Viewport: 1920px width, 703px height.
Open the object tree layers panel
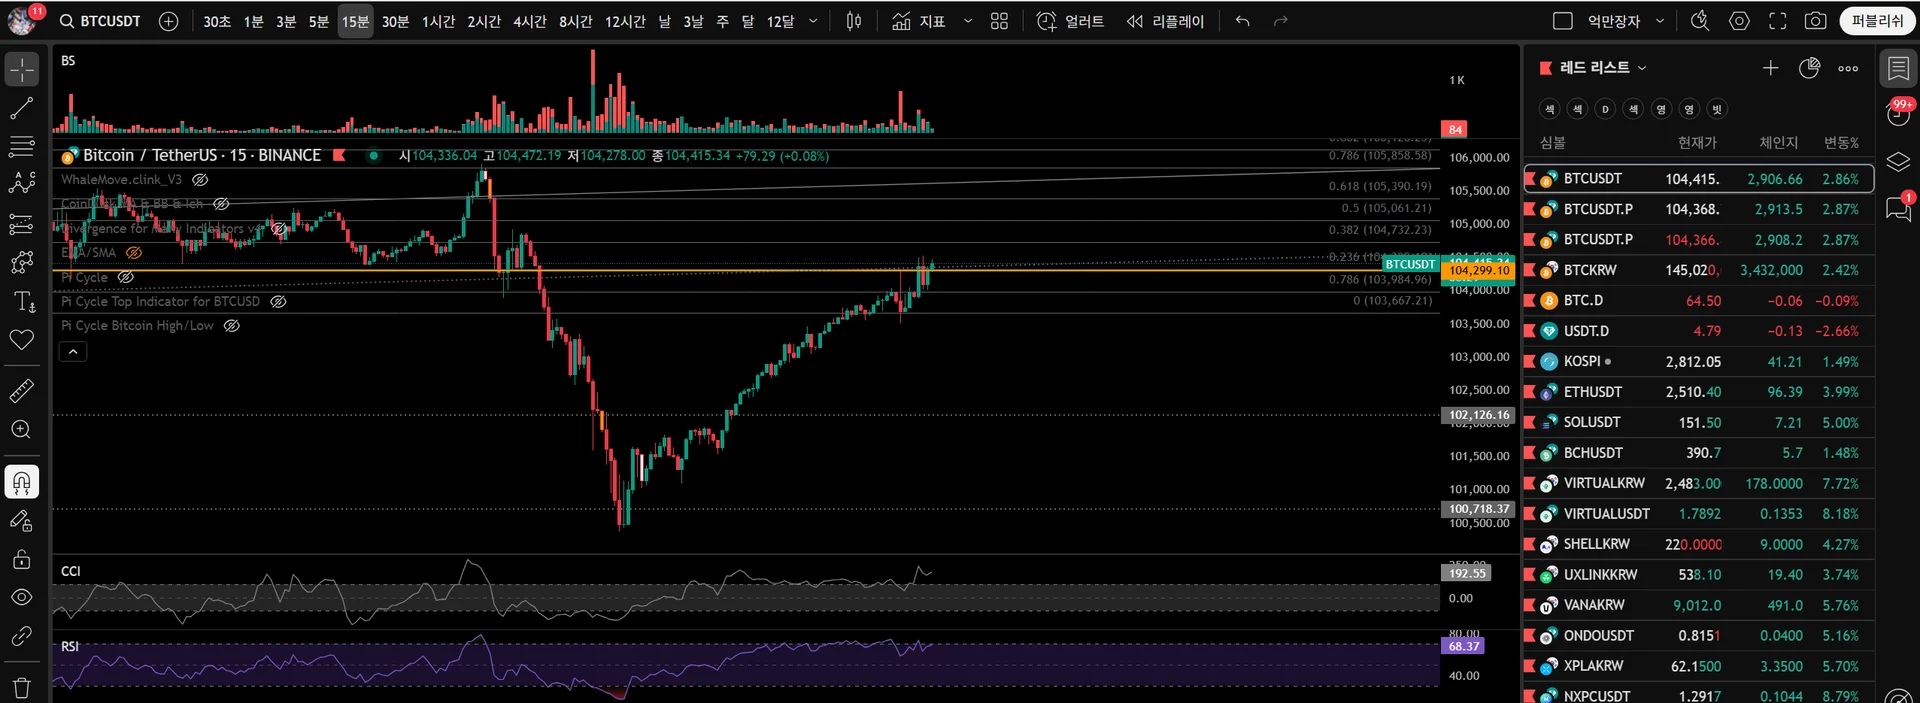point(1898,161)
